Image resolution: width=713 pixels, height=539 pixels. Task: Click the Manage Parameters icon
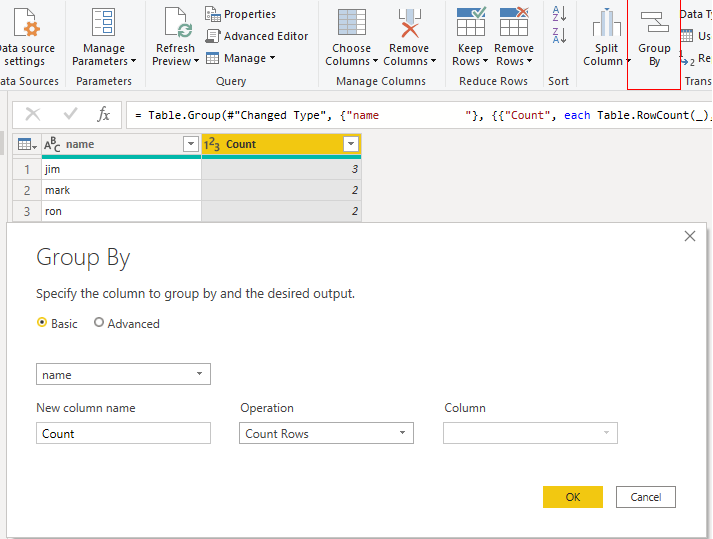tap(104, 22)
